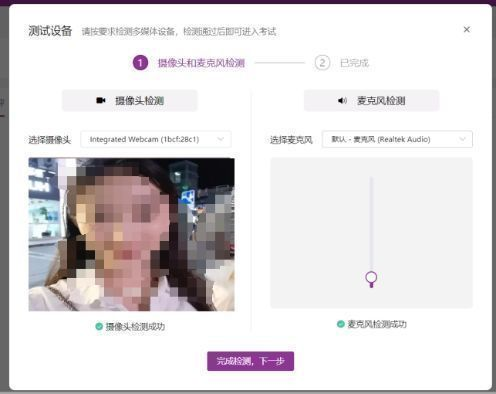Viewport: 496px width, 394px height.
Task: Click the 测试设备 dialog title
Action: (x=50, y=31)
